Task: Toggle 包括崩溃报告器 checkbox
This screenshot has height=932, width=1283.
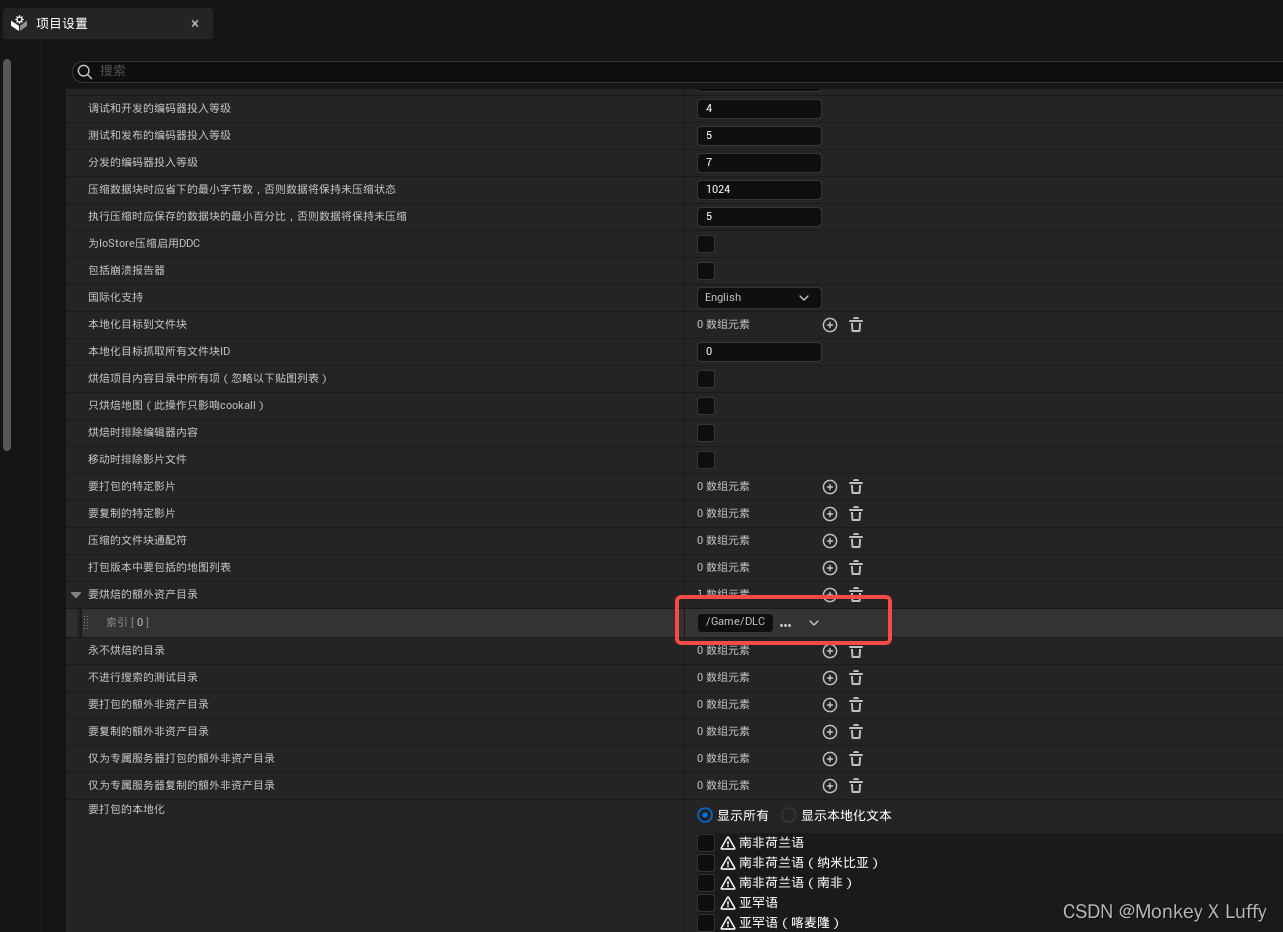Action: [x=706, y=271]
